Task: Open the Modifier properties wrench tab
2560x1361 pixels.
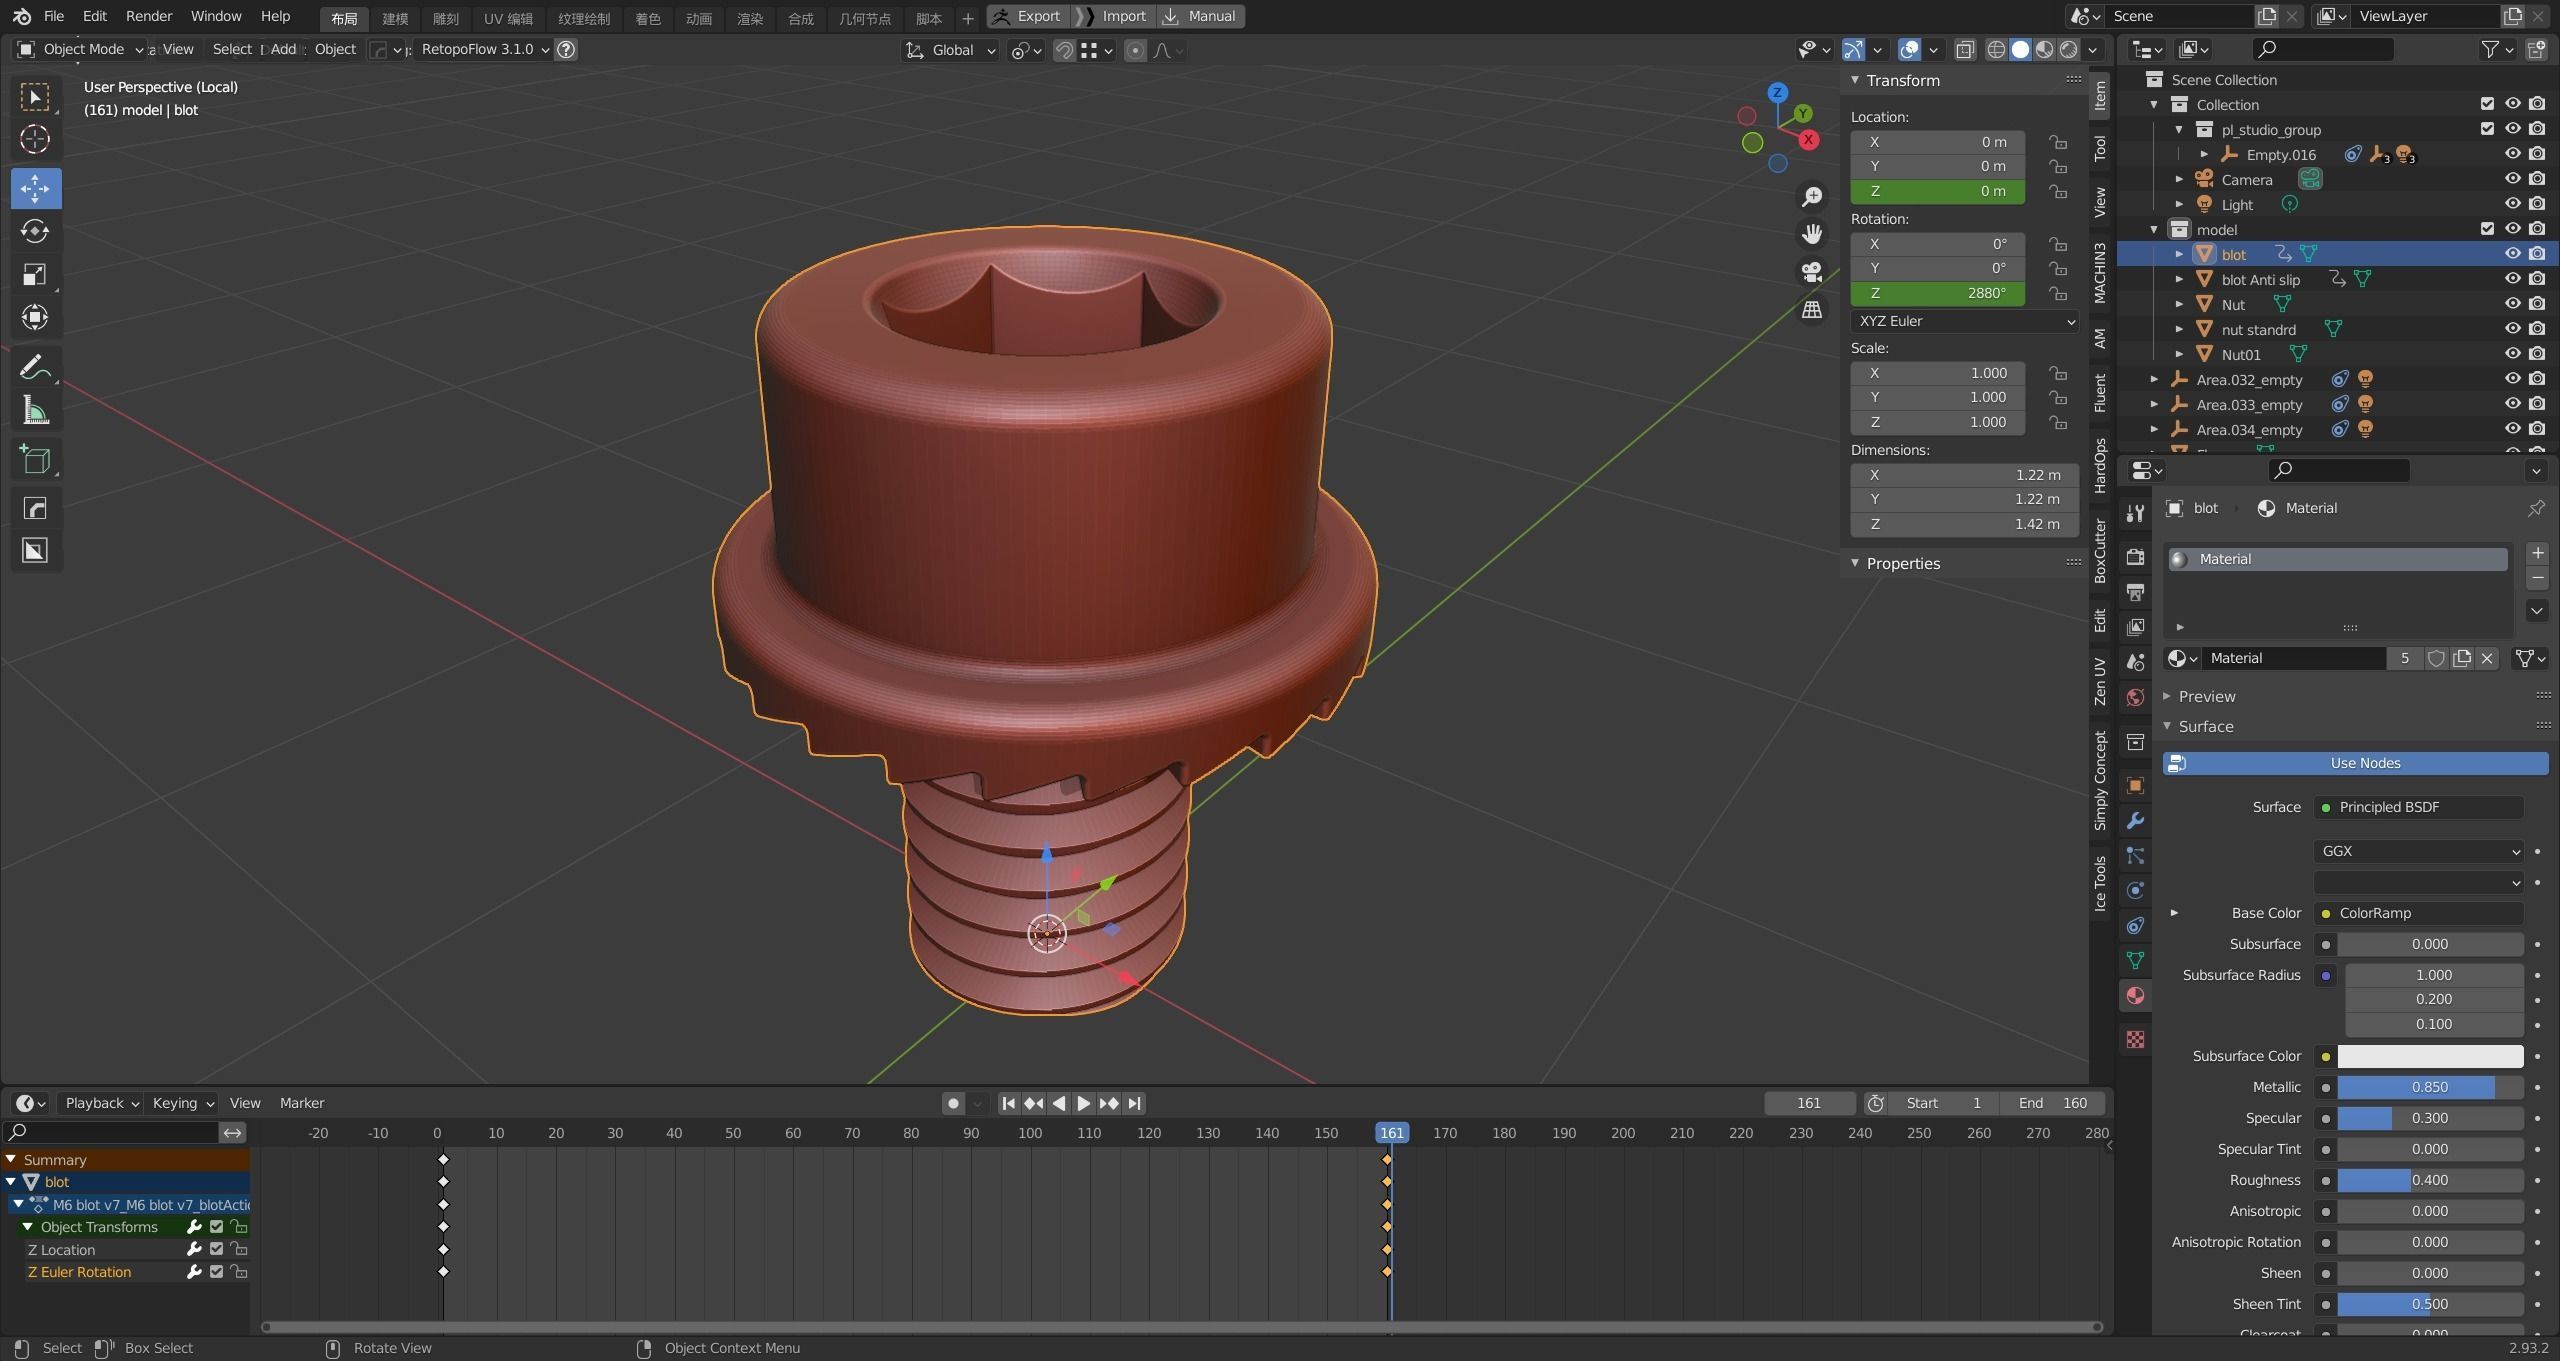Action: (x=2135, y=821)
